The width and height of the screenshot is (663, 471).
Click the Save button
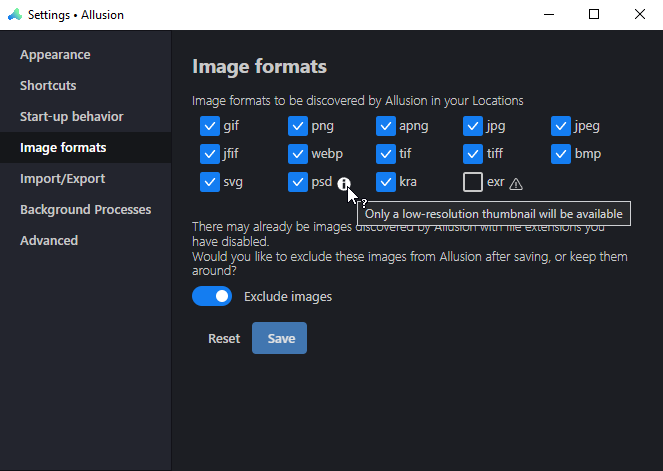point(279,338)
